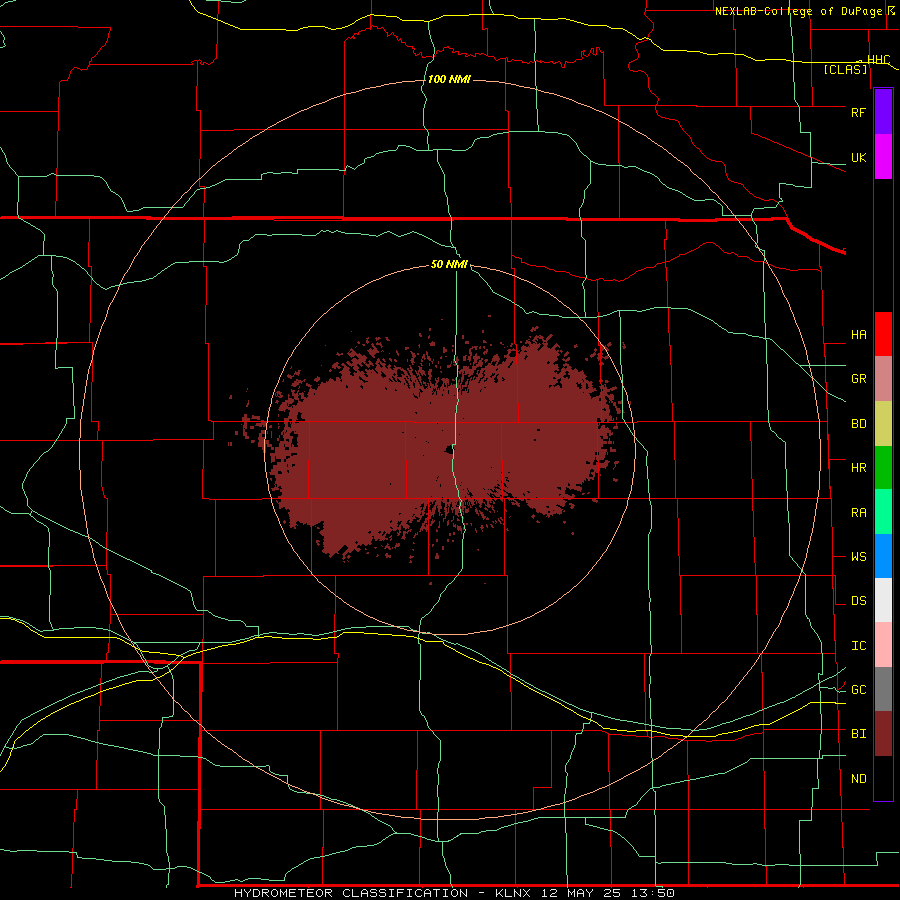Click the UK legend label
This screenshot has height=900, width=900.
coord(858,158)
